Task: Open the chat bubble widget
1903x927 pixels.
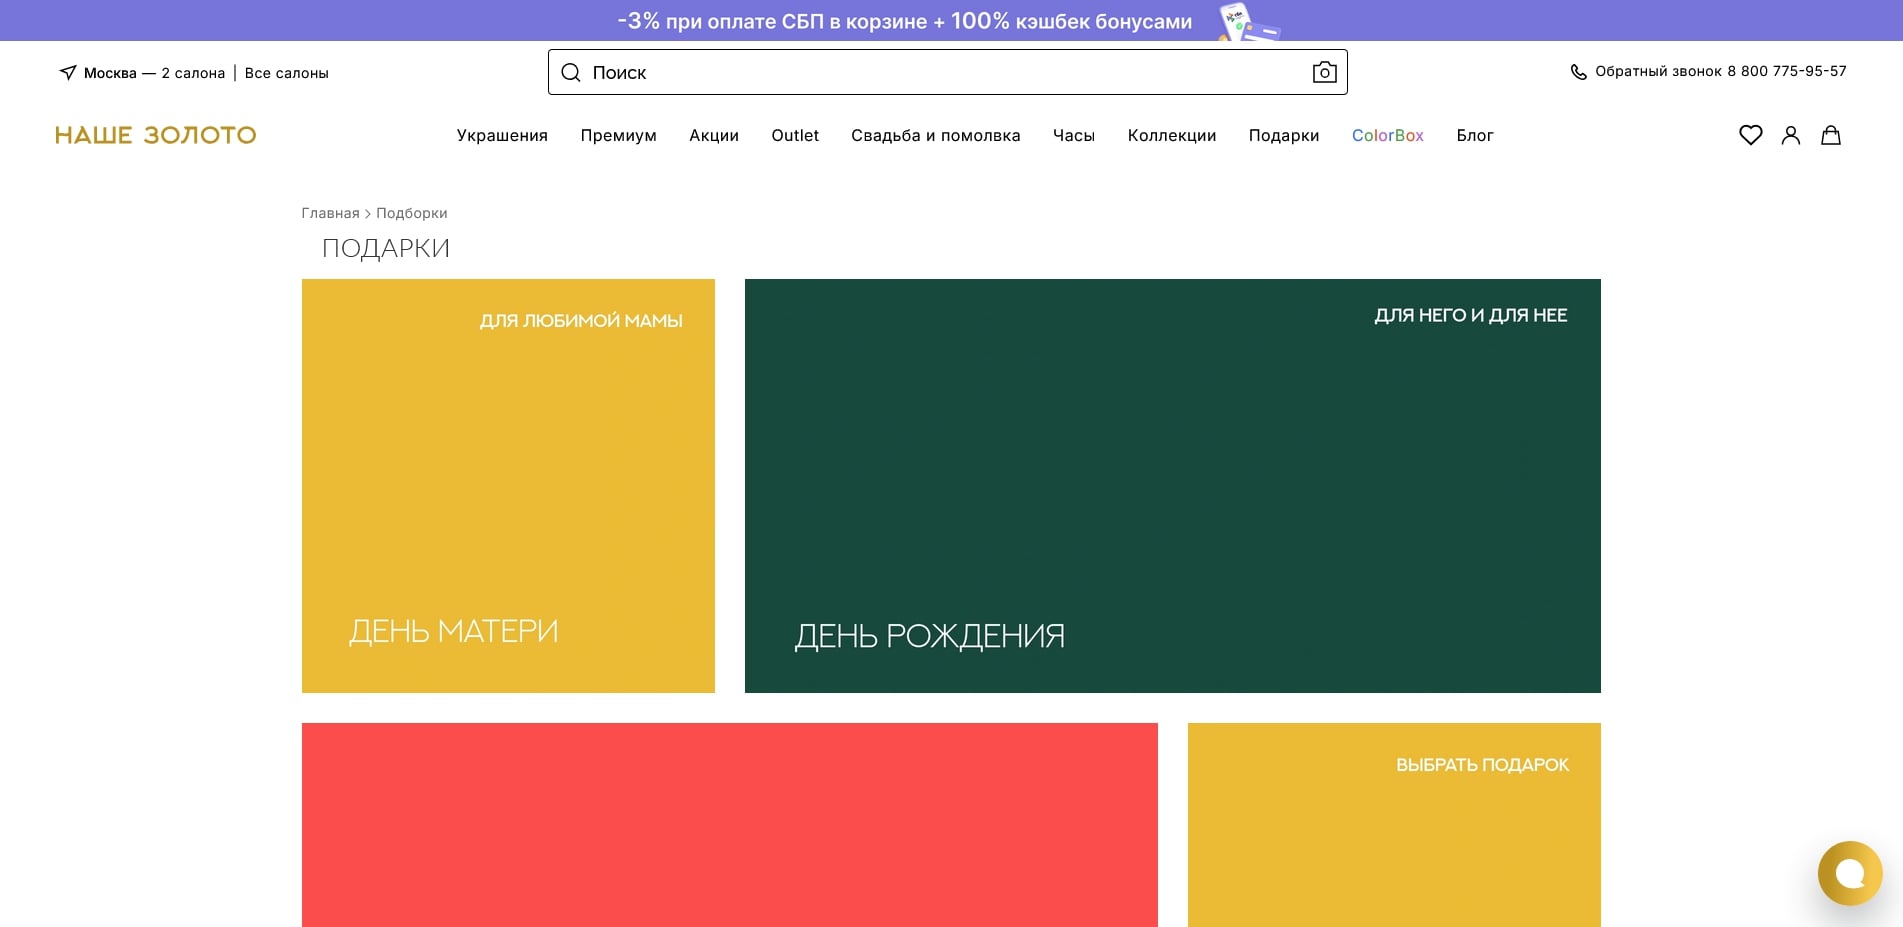Action: coord(1849,873)
